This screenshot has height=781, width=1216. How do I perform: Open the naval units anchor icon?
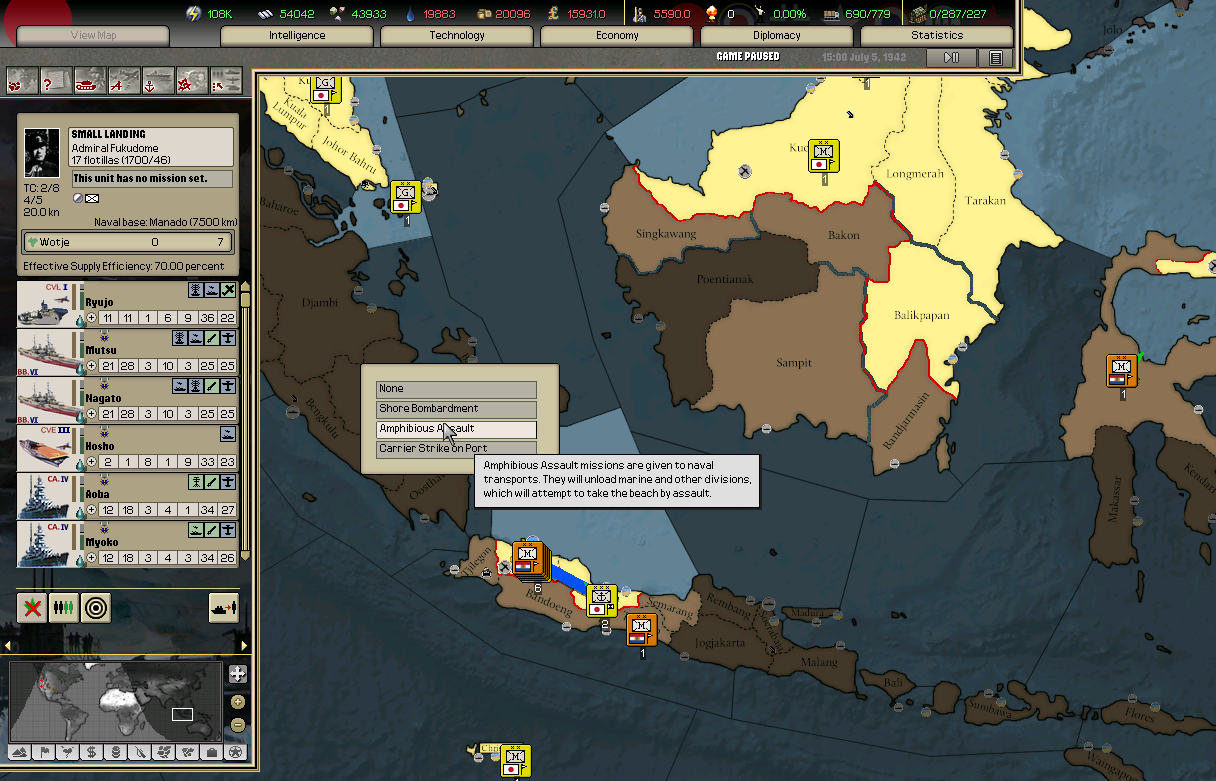point(157,80)
